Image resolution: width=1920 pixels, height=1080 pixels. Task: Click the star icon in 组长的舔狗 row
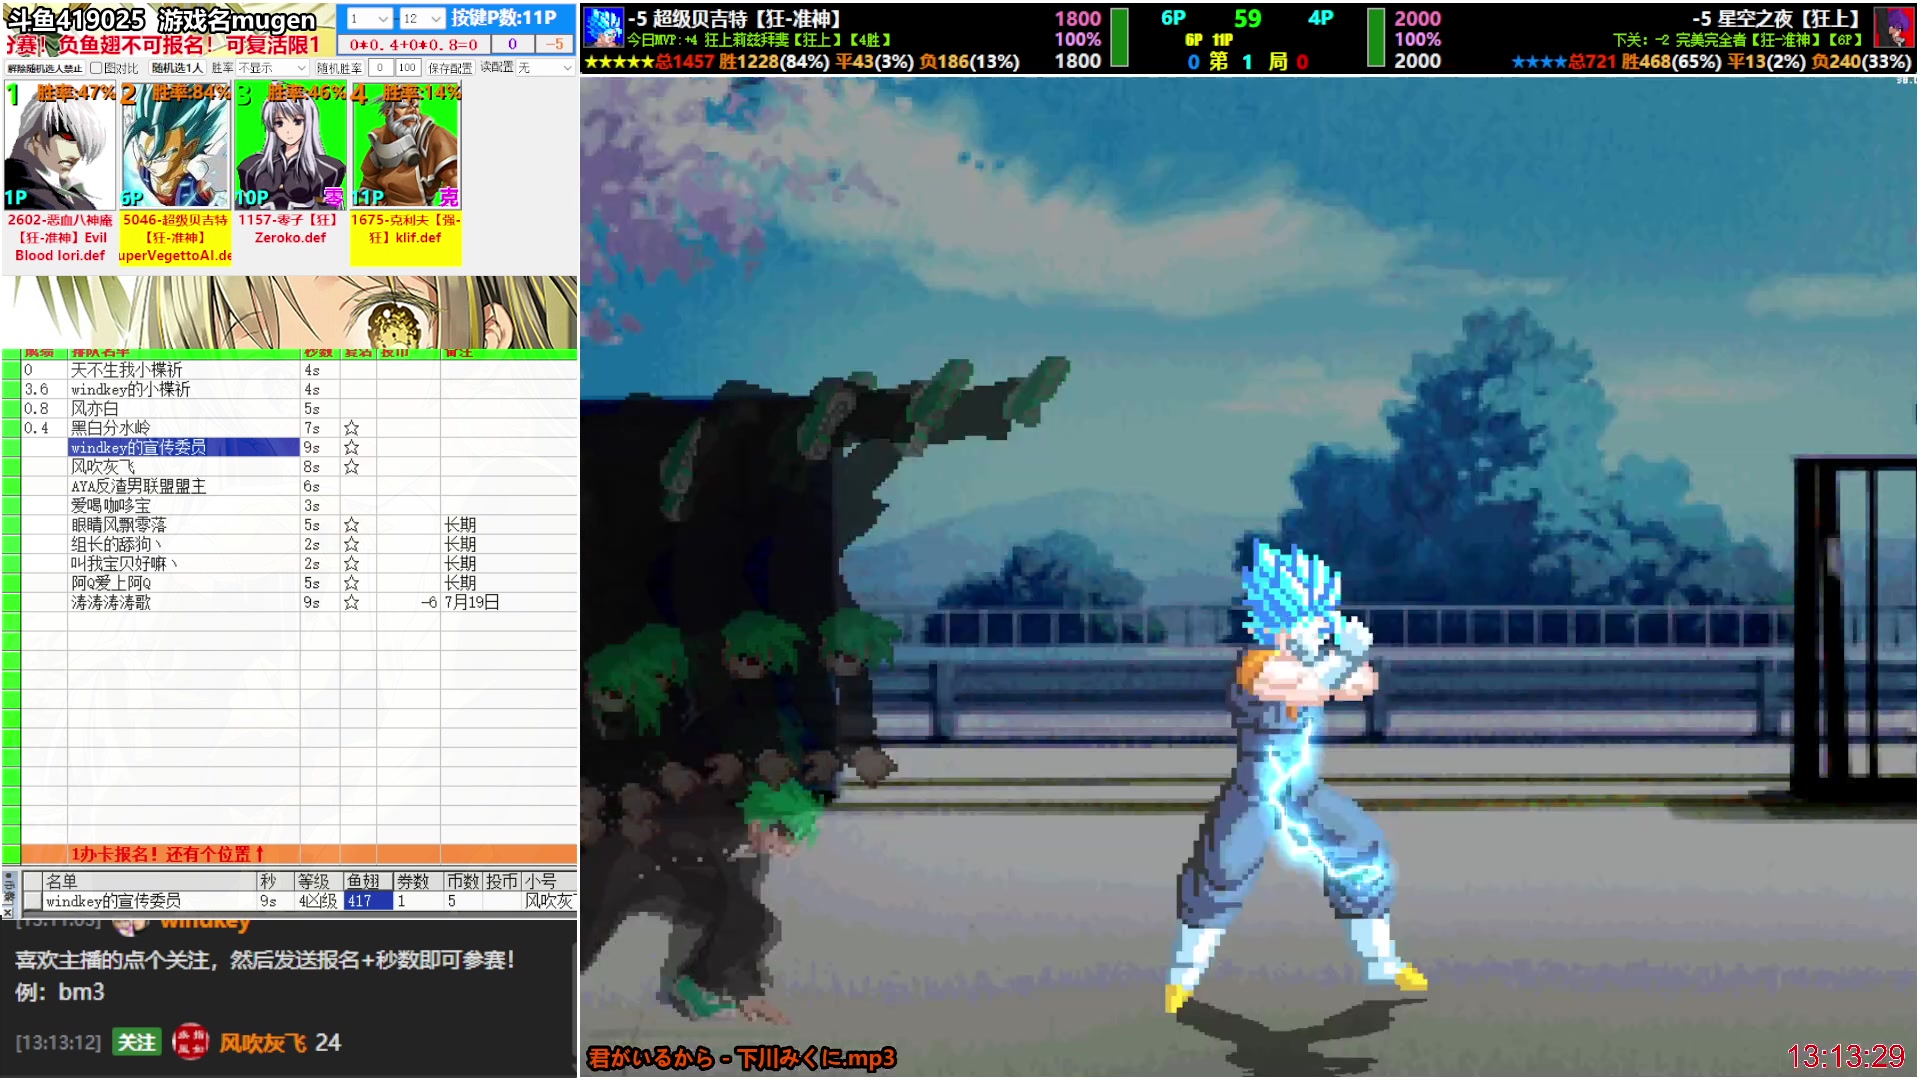coord(351,544)
